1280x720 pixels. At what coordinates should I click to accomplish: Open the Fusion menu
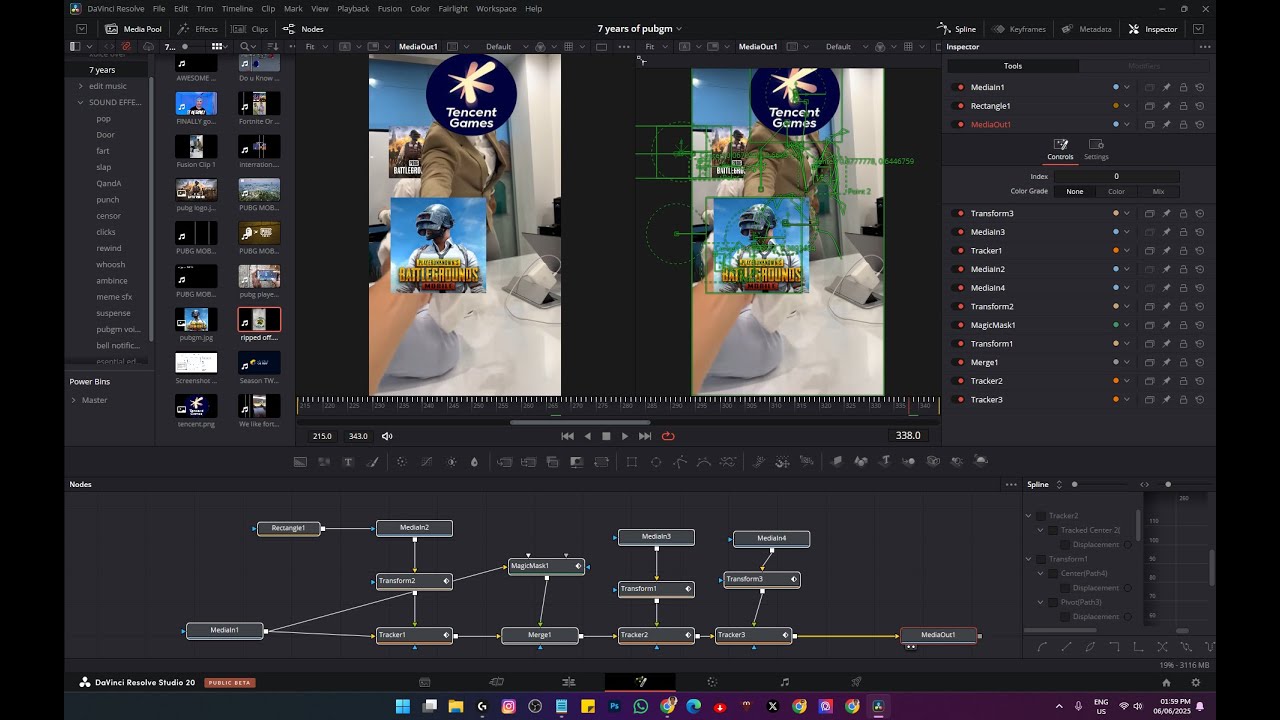(x=390, y=9)
